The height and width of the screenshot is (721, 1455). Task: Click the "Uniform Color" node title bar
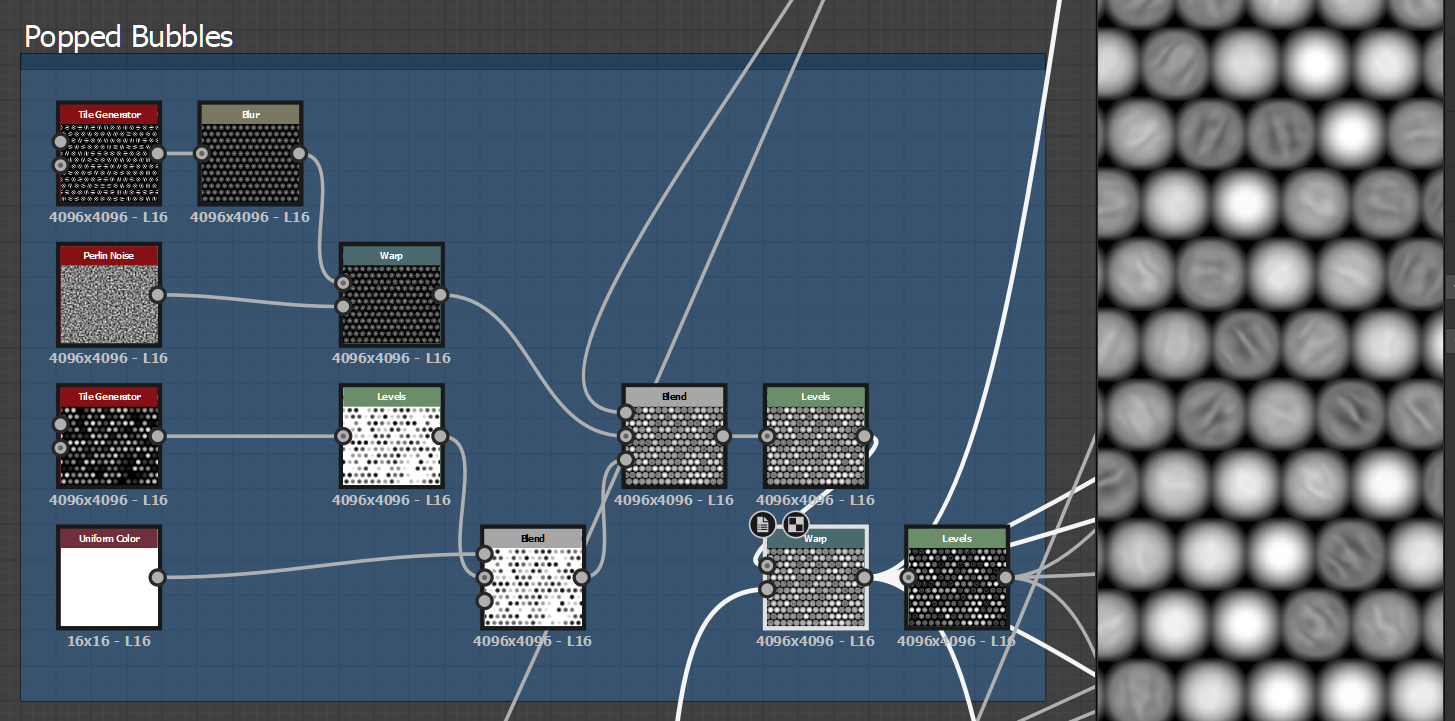pyautogui.click(x=108, y=538)
